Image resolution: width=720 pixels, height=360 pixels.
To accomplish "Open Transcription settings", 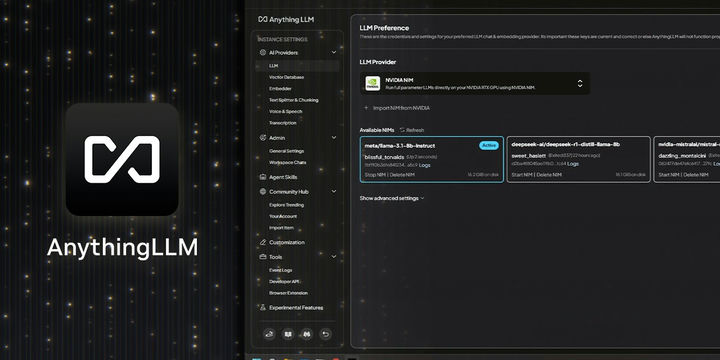I will (283, 123).
